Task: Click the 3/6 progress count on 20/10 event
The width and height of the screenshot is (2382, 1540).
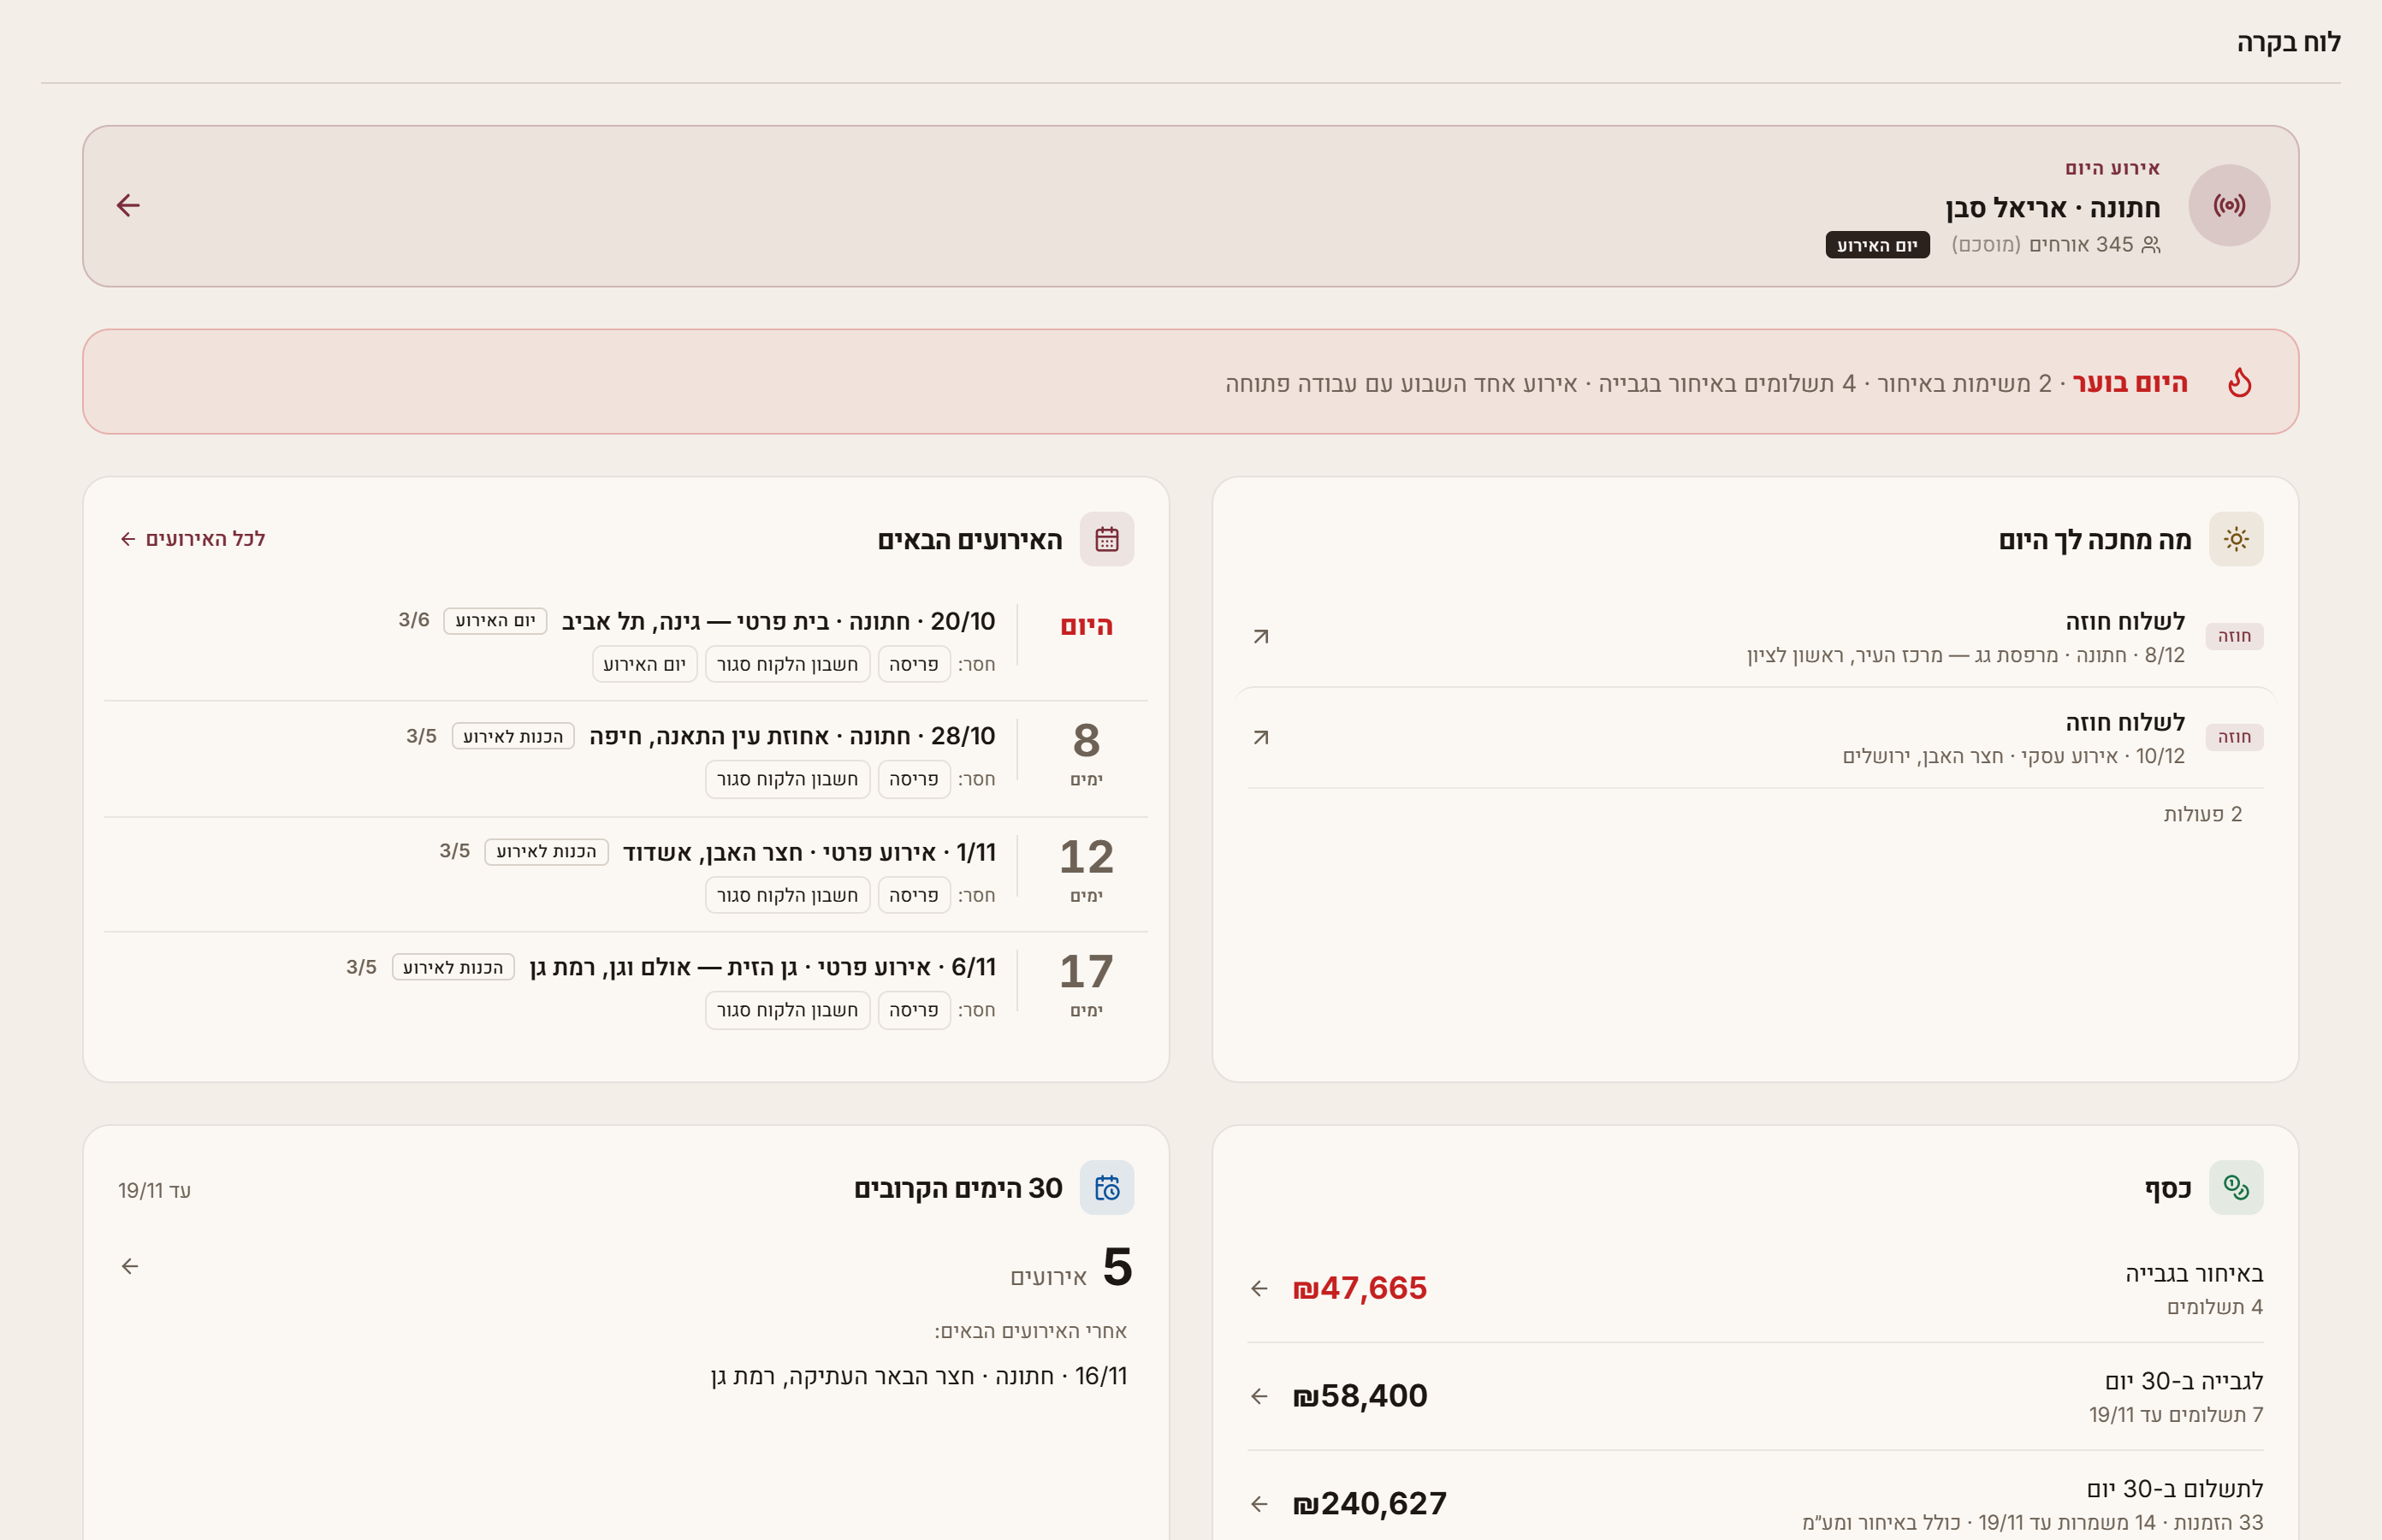Action: tap(414, 620)
